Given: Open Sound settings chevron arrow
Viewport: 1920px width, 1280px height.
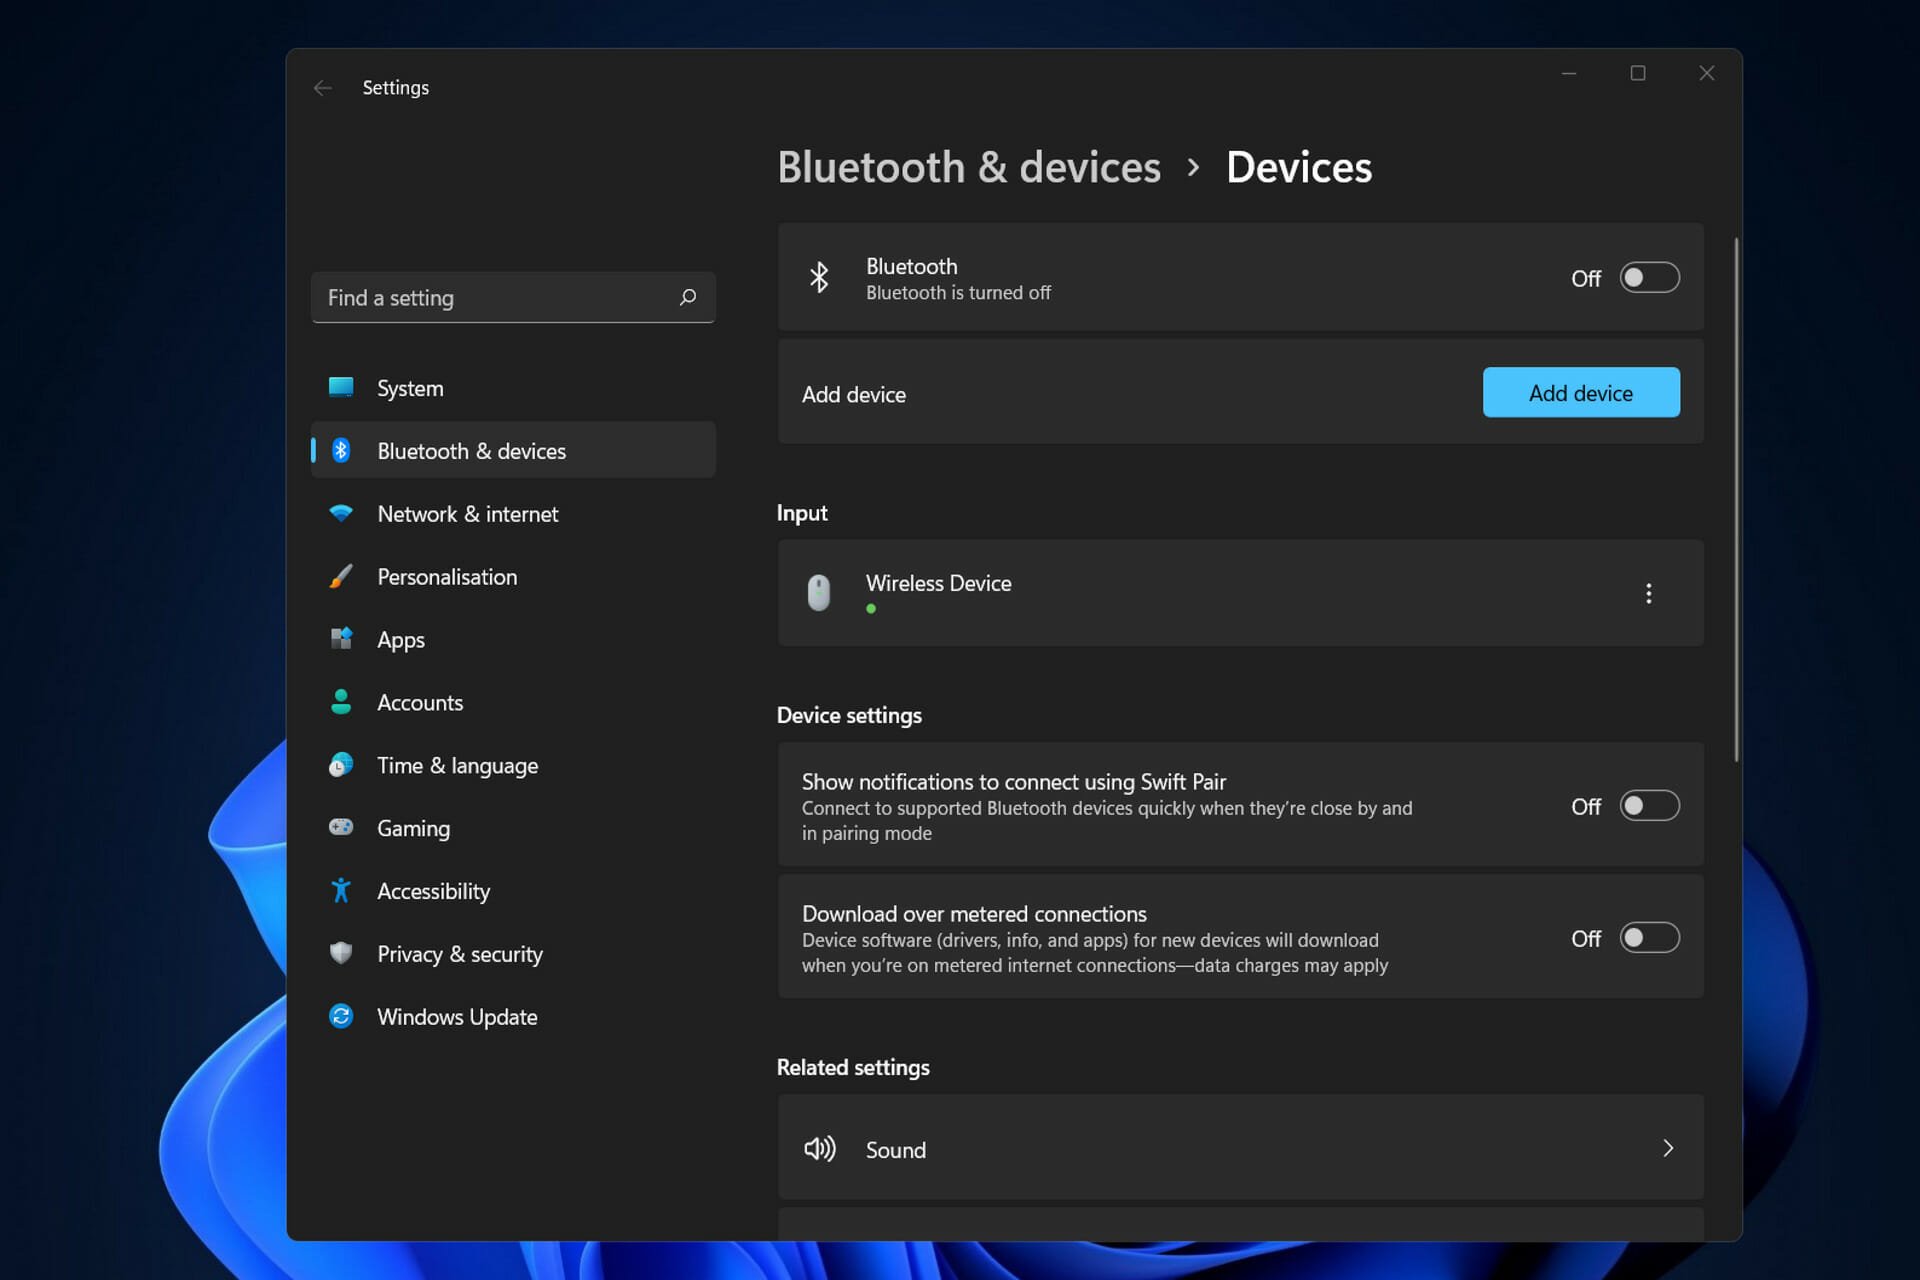Looking at the screenshot, I should 1667,1148.
